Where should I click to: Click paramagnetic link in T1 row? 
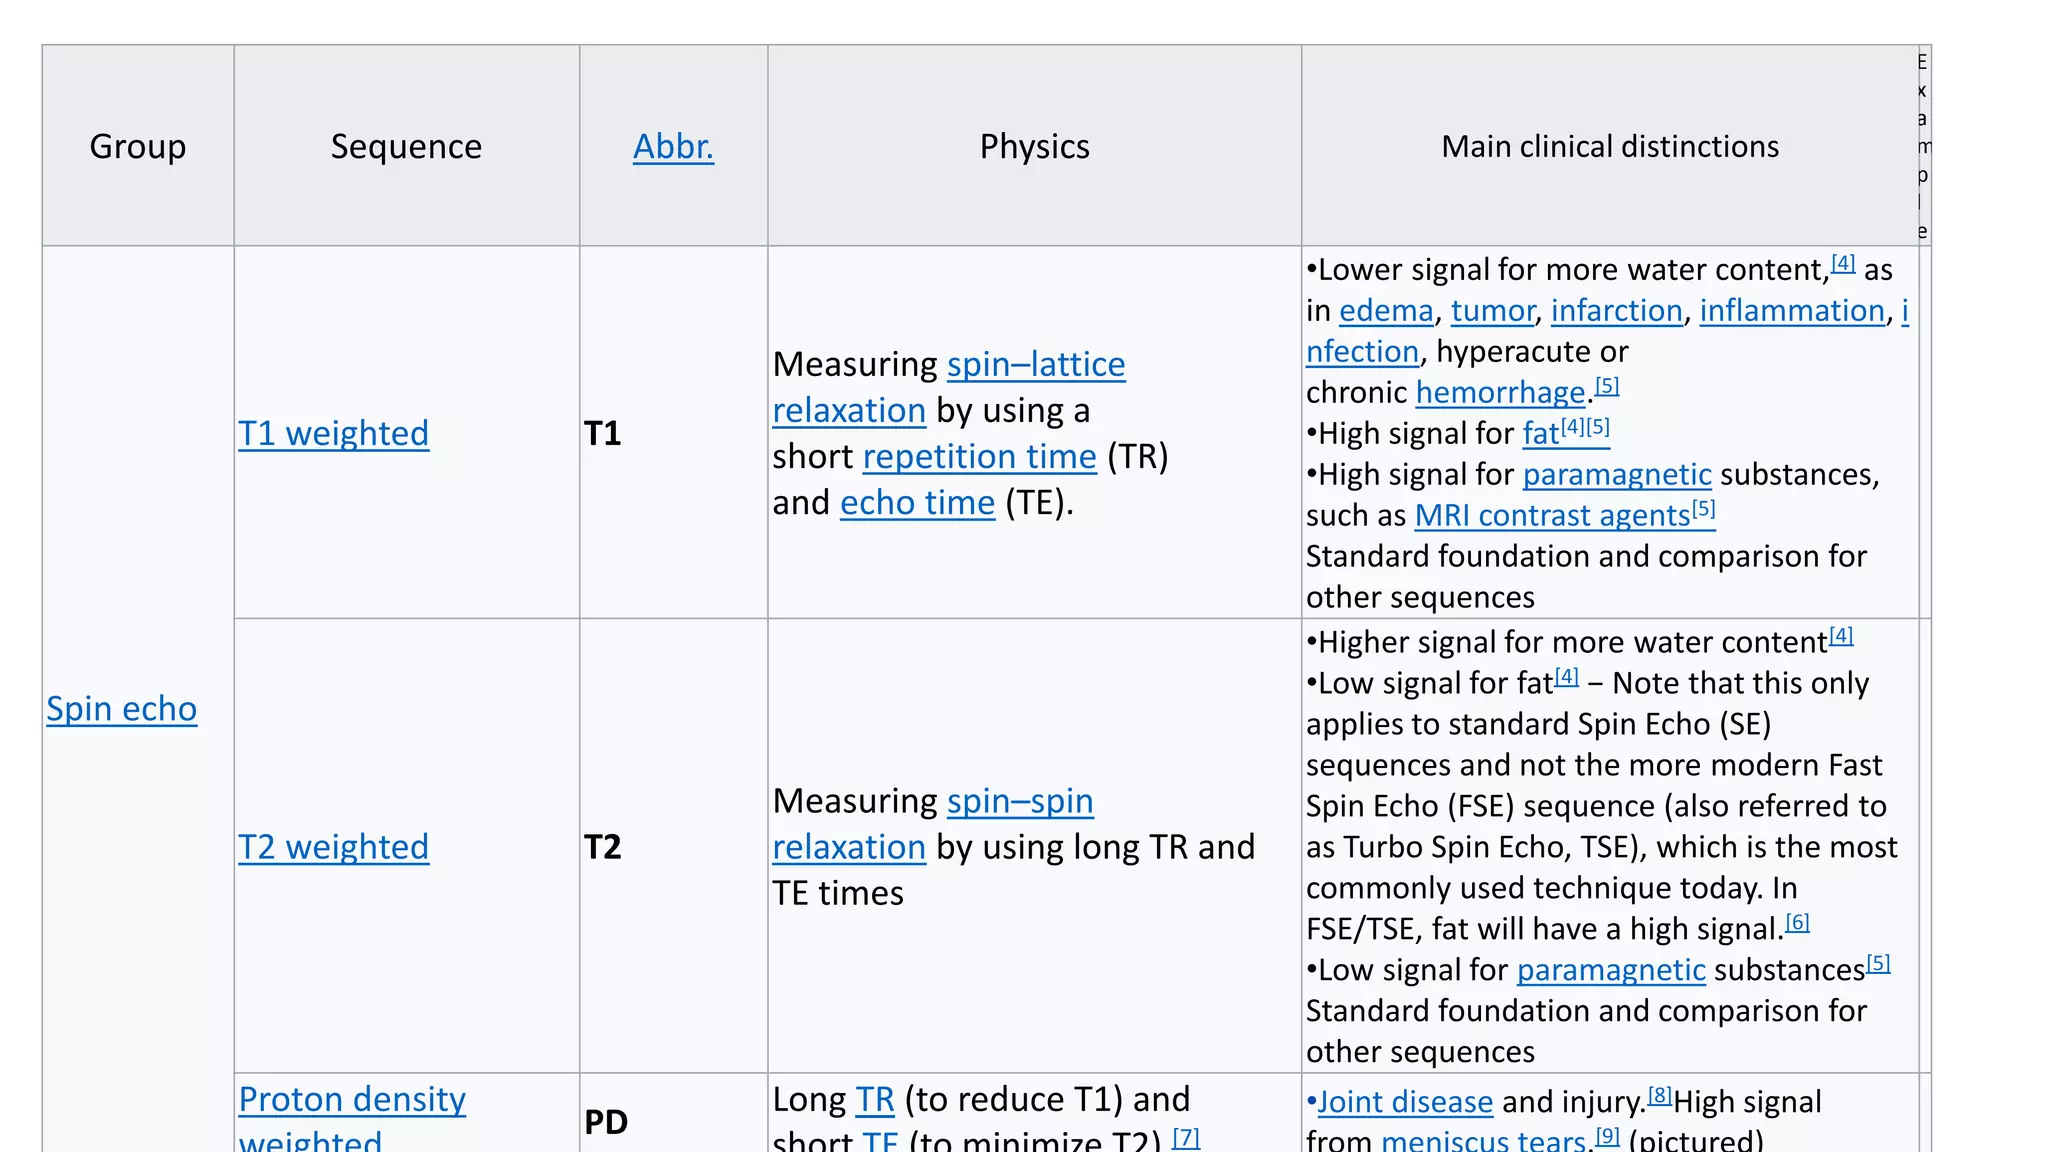(1616, 475)
